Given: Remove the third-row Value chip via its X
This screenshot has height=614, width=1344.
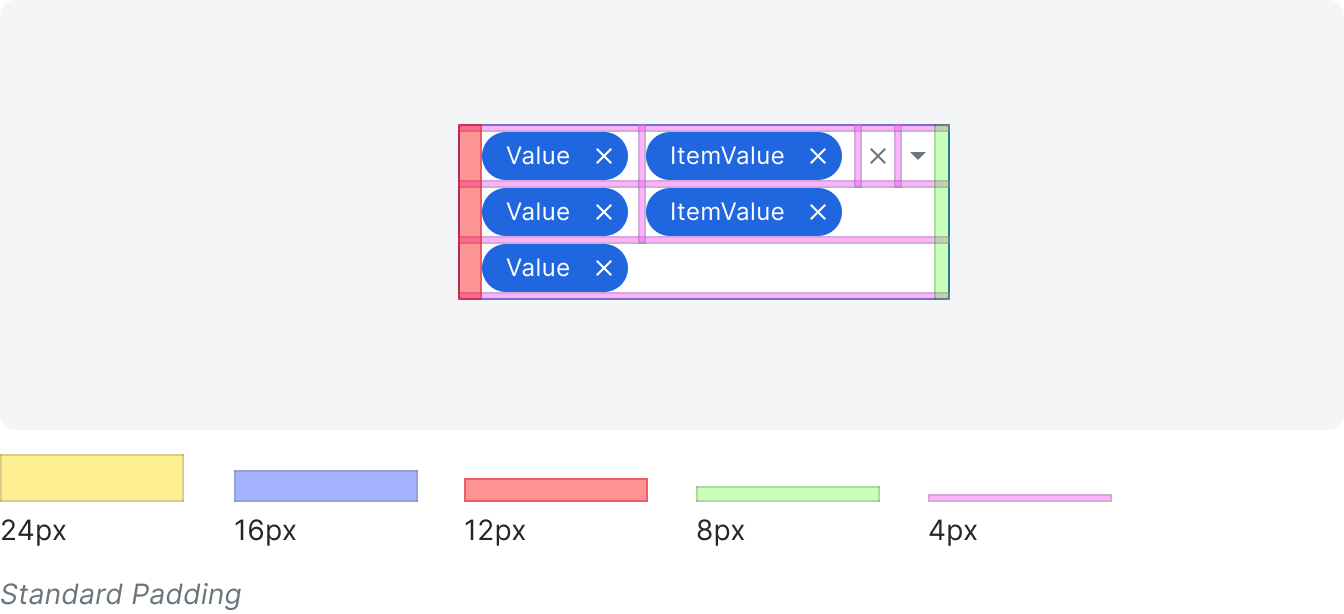Looking at the screenshot, I should tap(603, 268).
